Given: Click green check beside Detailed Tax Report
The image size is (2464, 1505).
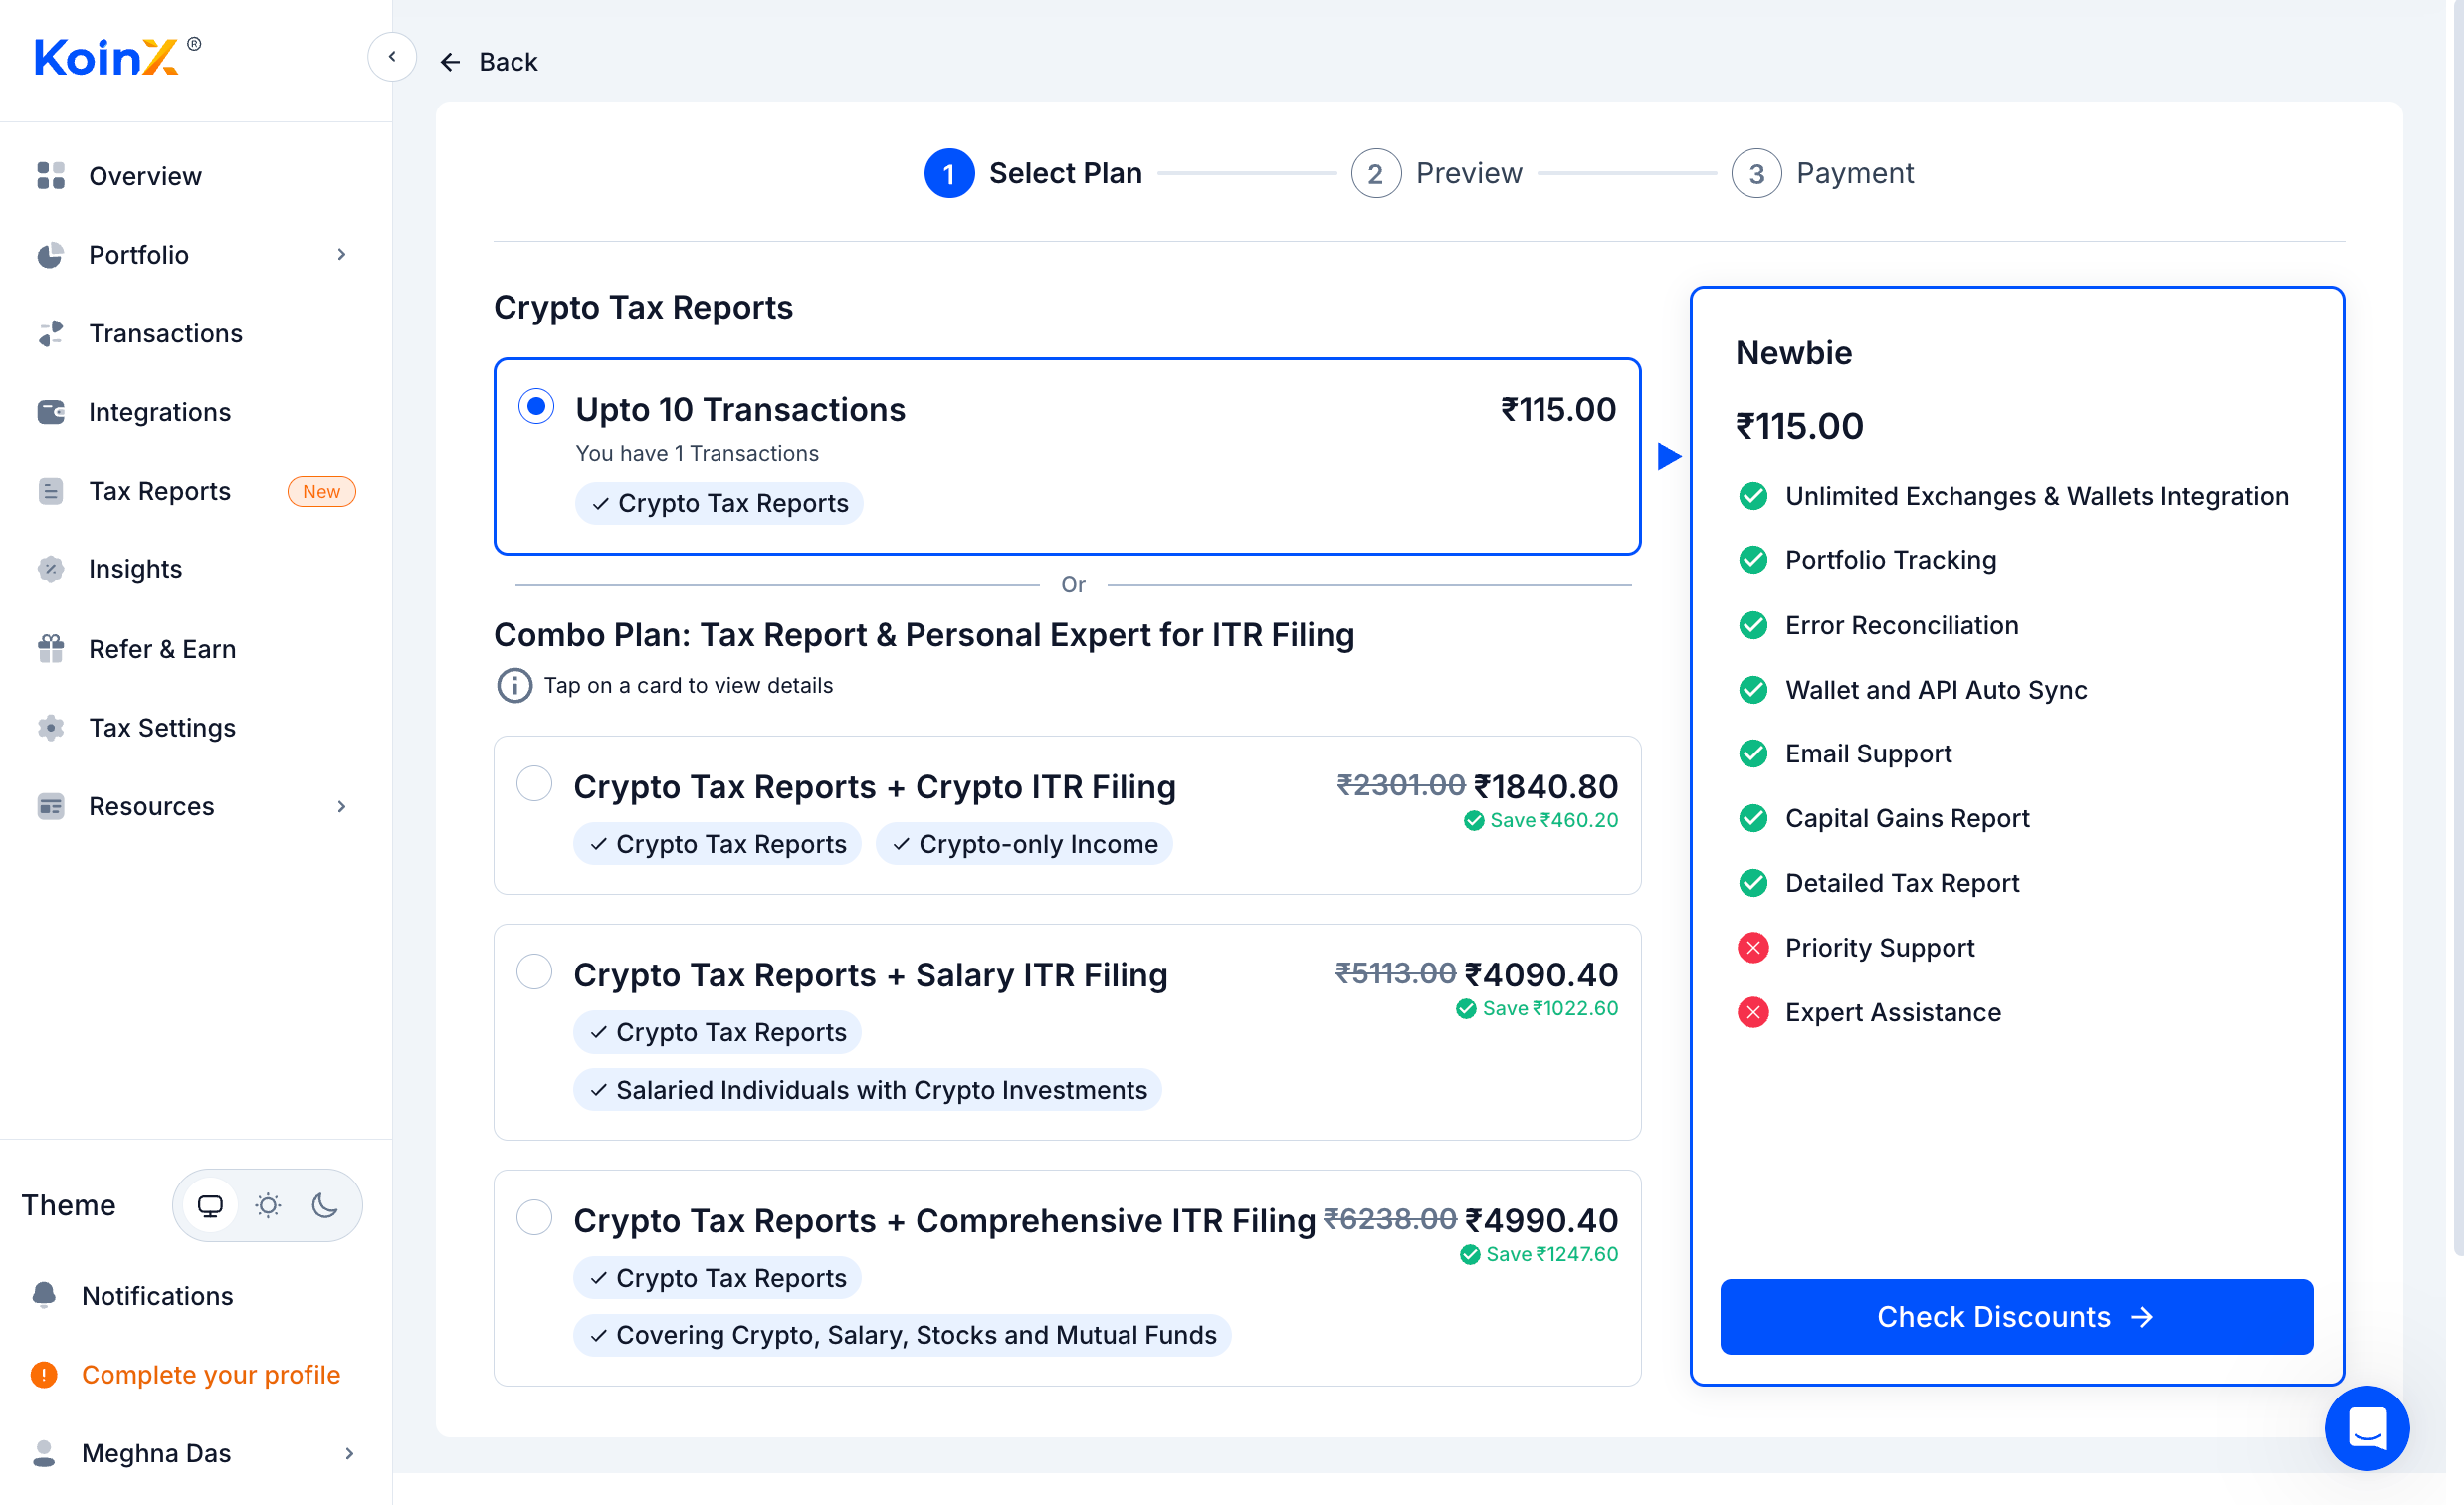Looking at the screenshot, I should 1753,882.
